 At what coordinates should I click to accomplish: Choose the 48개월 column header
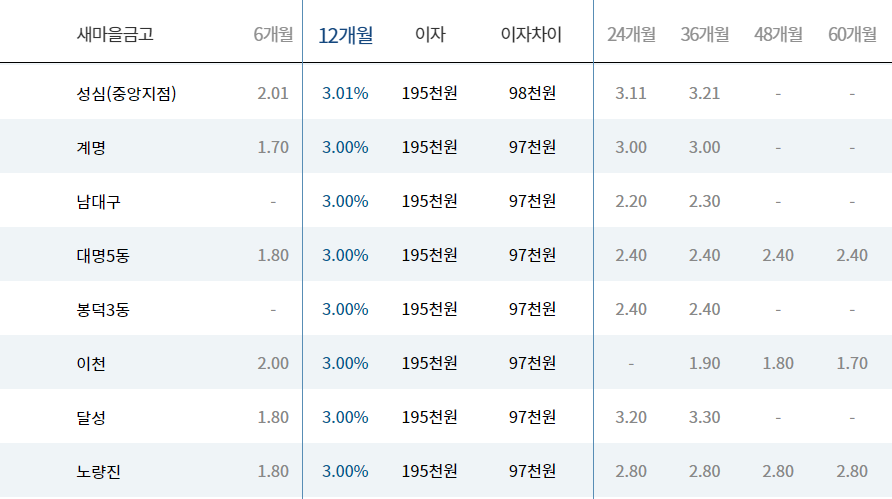point(778,35)
